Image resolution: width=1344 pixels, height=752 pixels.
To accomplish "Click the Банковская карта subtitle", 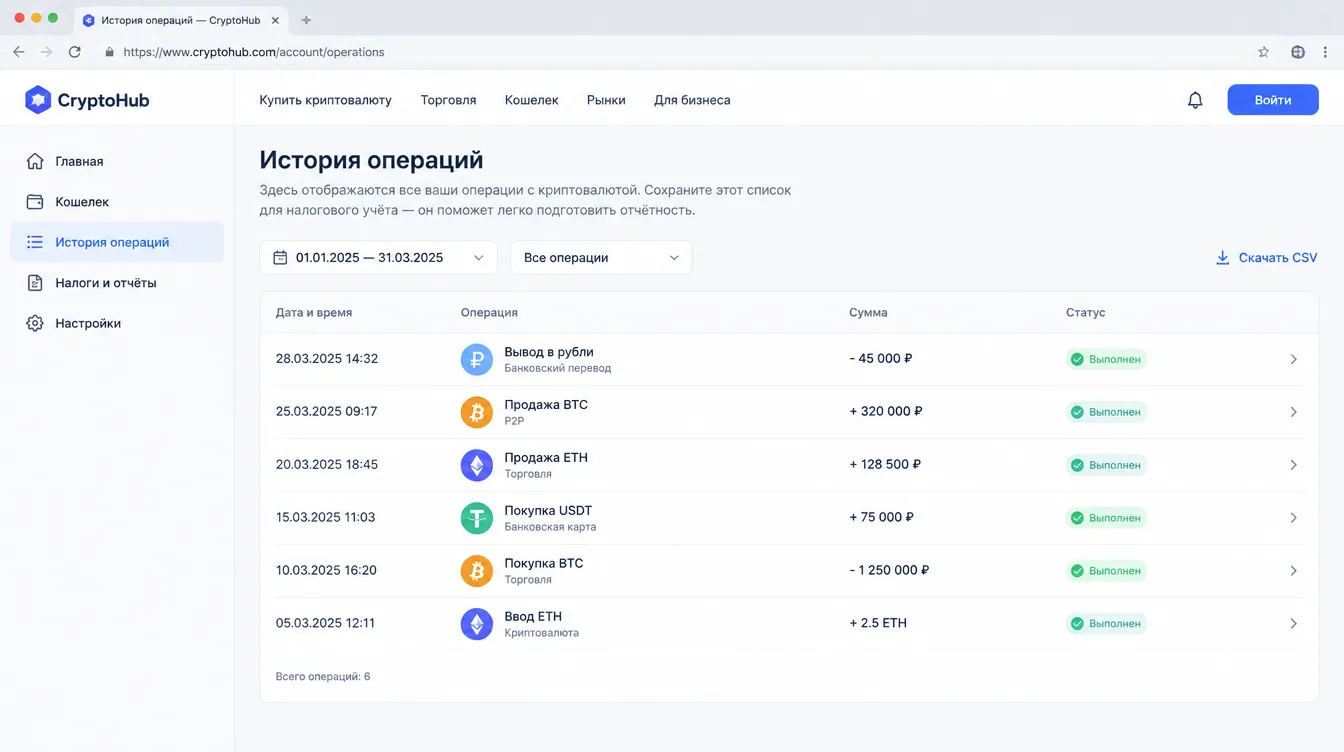I will [x=550, y=527].
